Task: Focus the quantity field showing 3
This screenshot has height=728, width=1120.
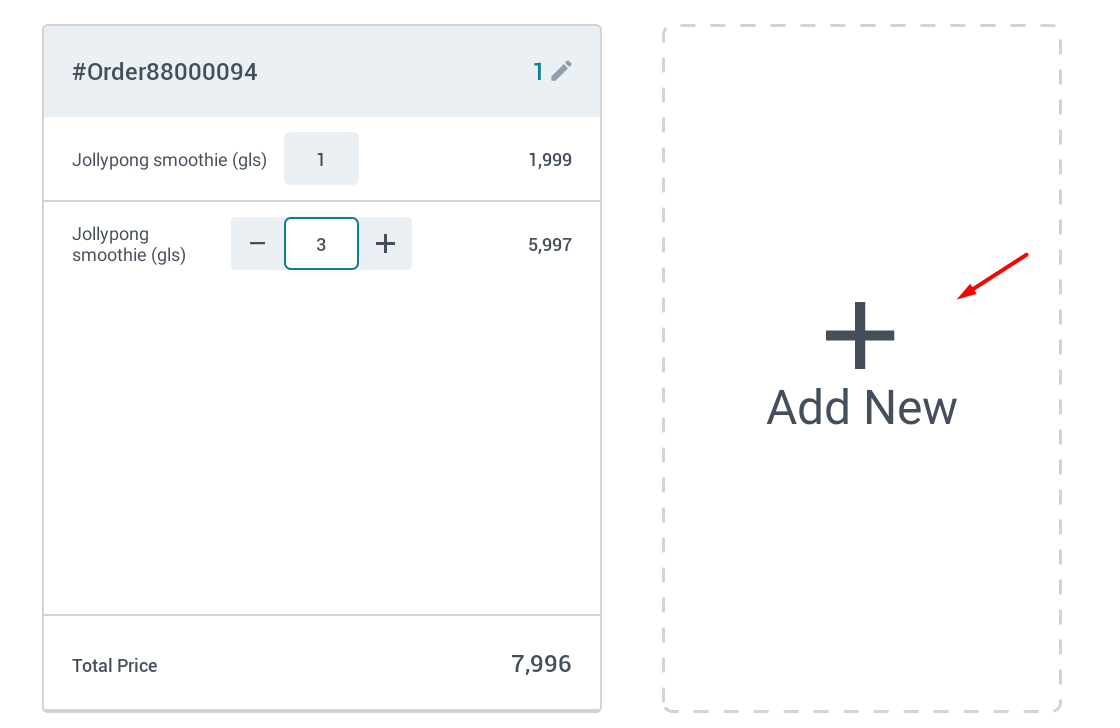Action: (321, 244)
